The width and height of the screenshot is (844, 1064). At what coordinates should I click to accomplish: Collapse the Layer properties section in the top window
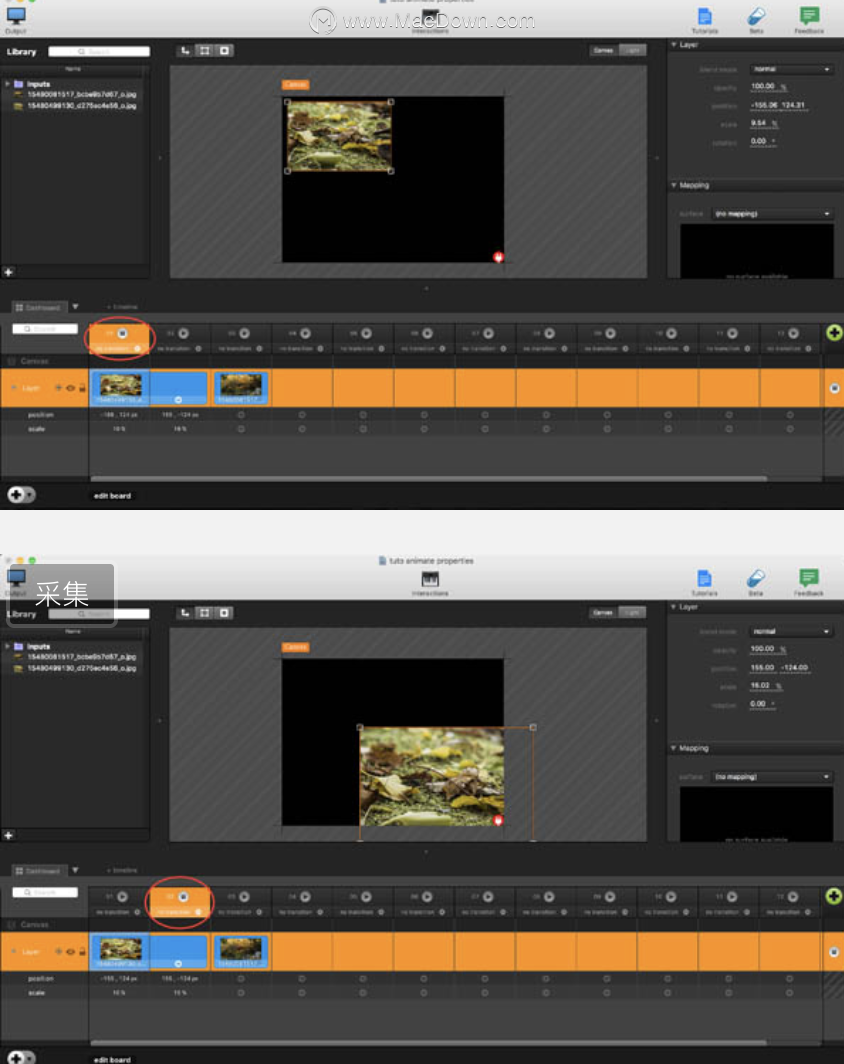(674, 45)
